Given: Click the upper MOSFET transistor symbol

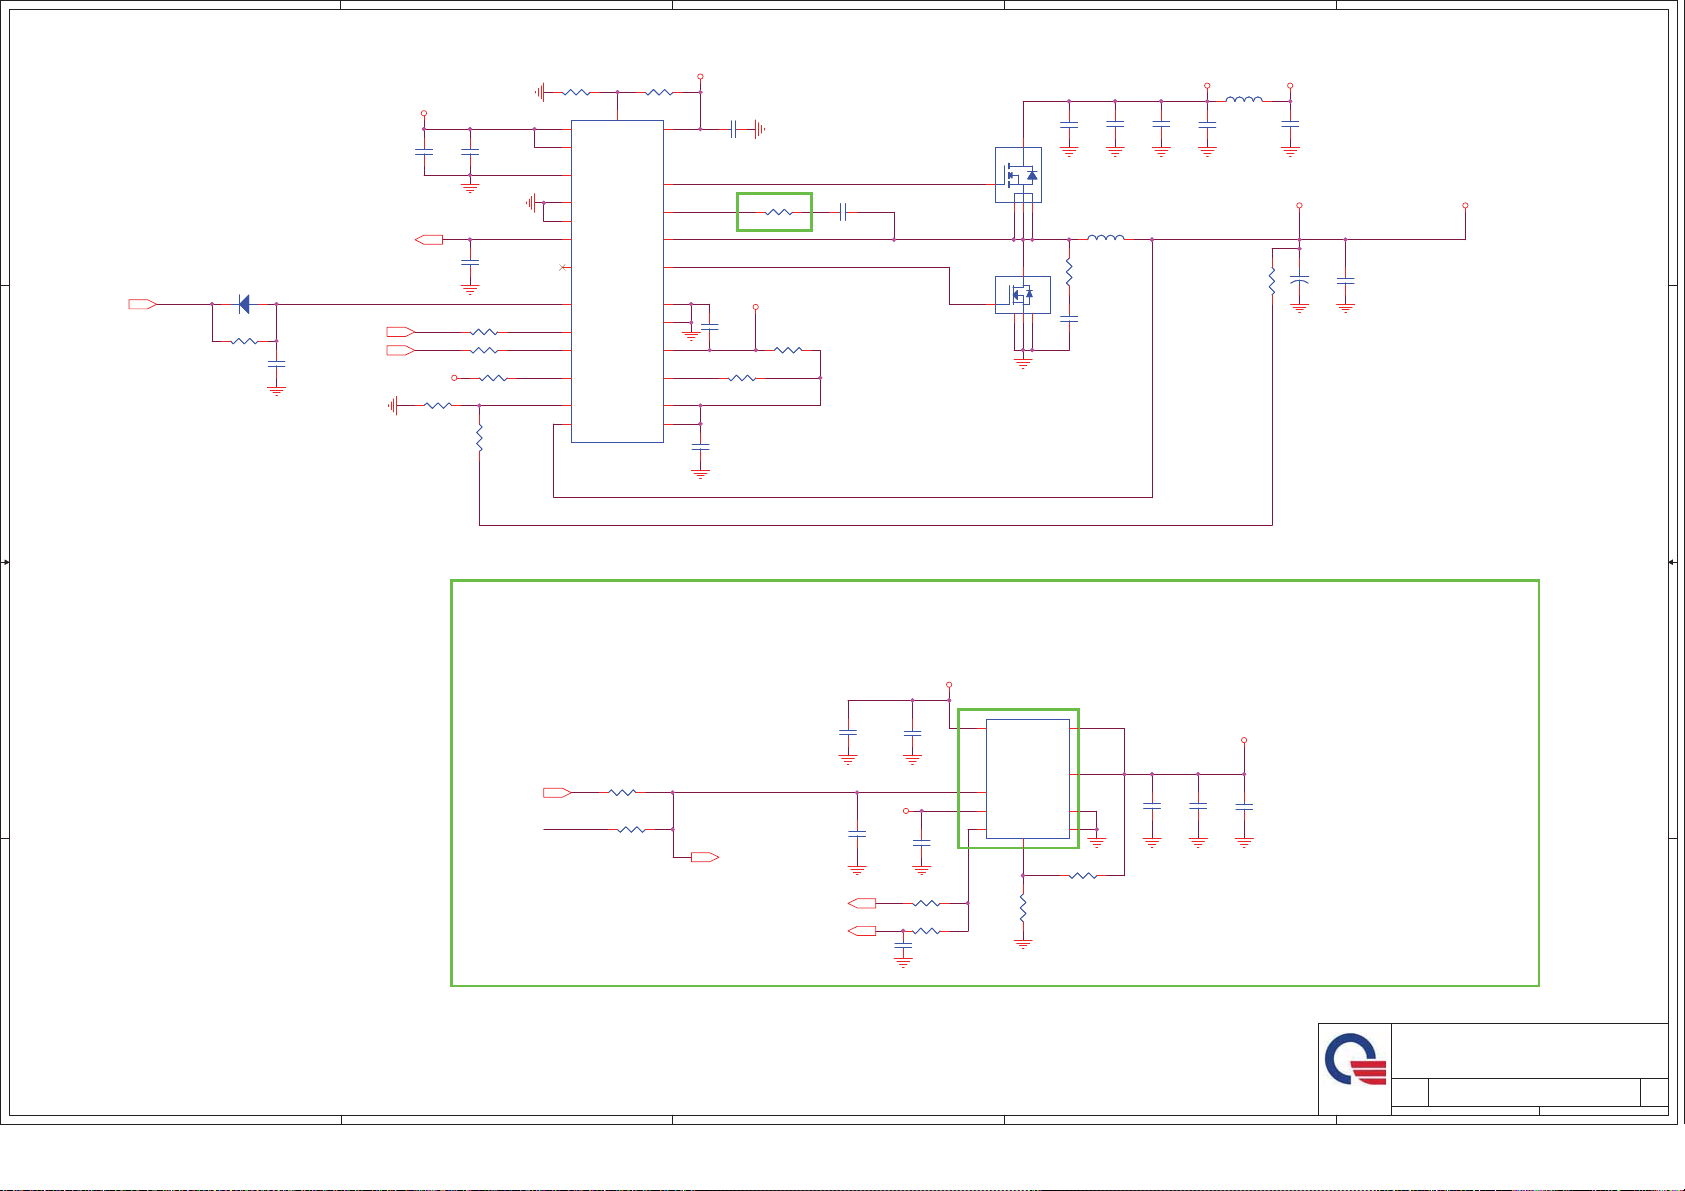Looking at the screenshot, I should tap(1018, 175).
